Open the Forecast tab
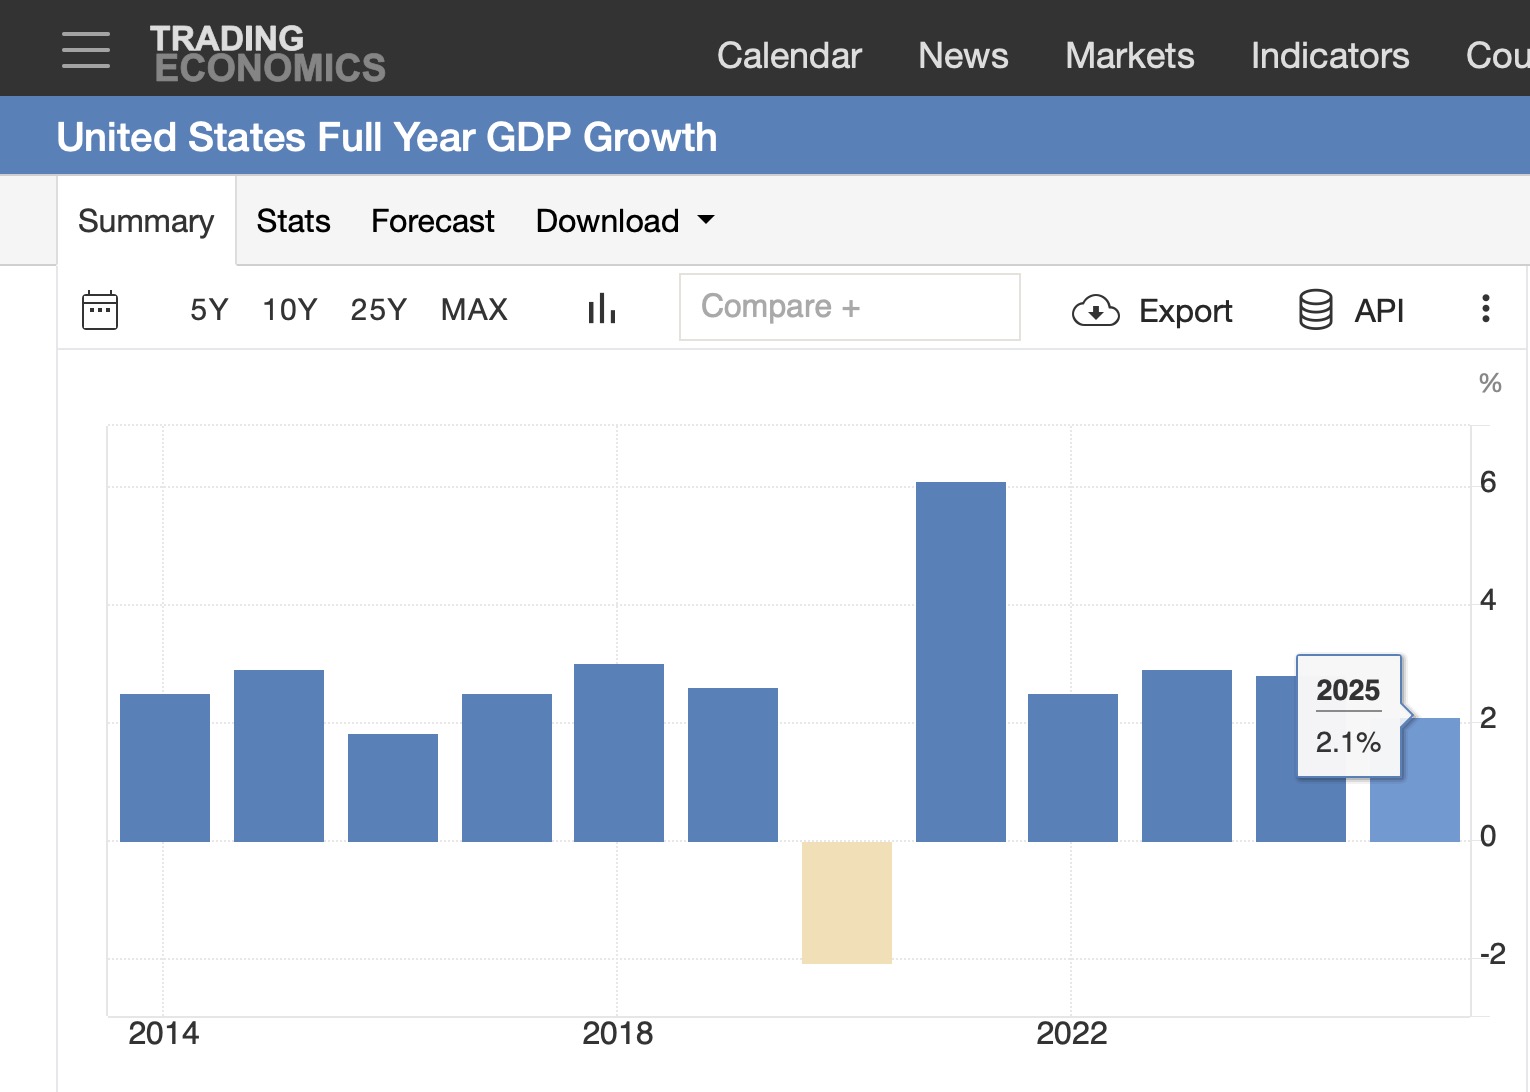This screenshot has height=1092, width=1530. tap(432, 221)
